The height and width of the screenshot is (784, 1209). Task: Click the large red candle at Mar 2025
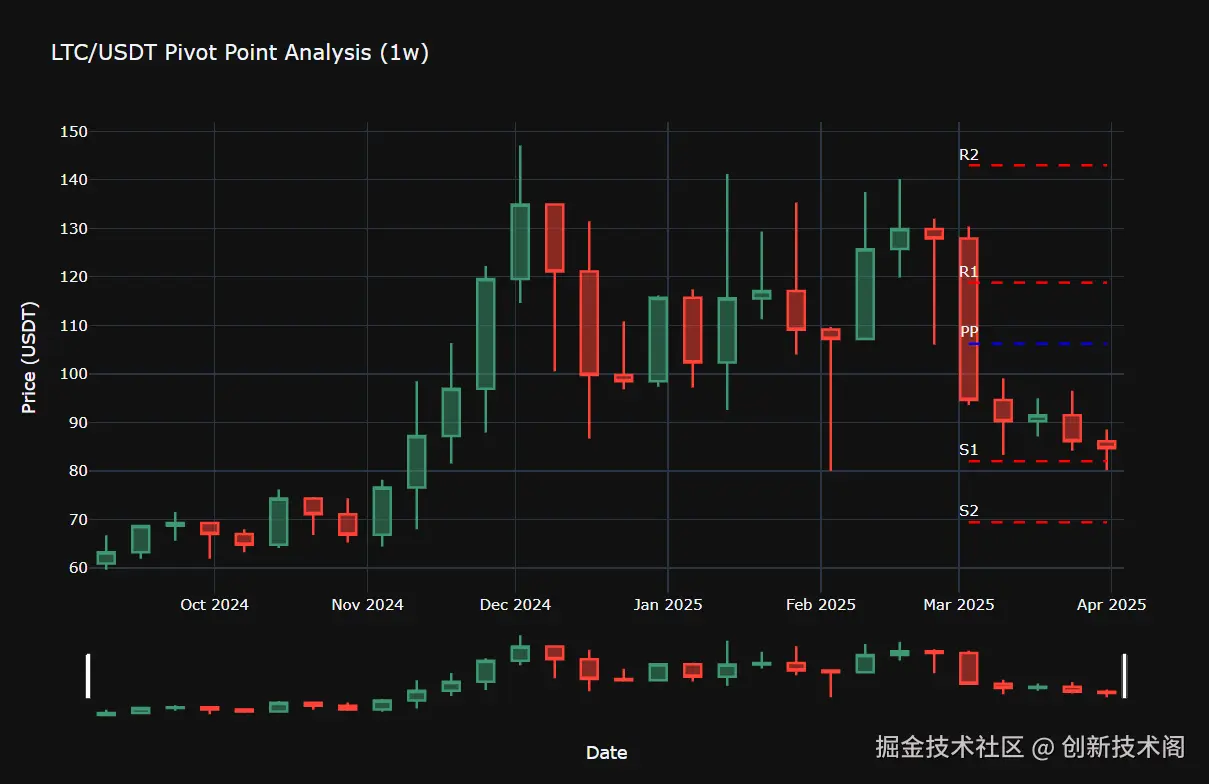click(x=968, y=319)
